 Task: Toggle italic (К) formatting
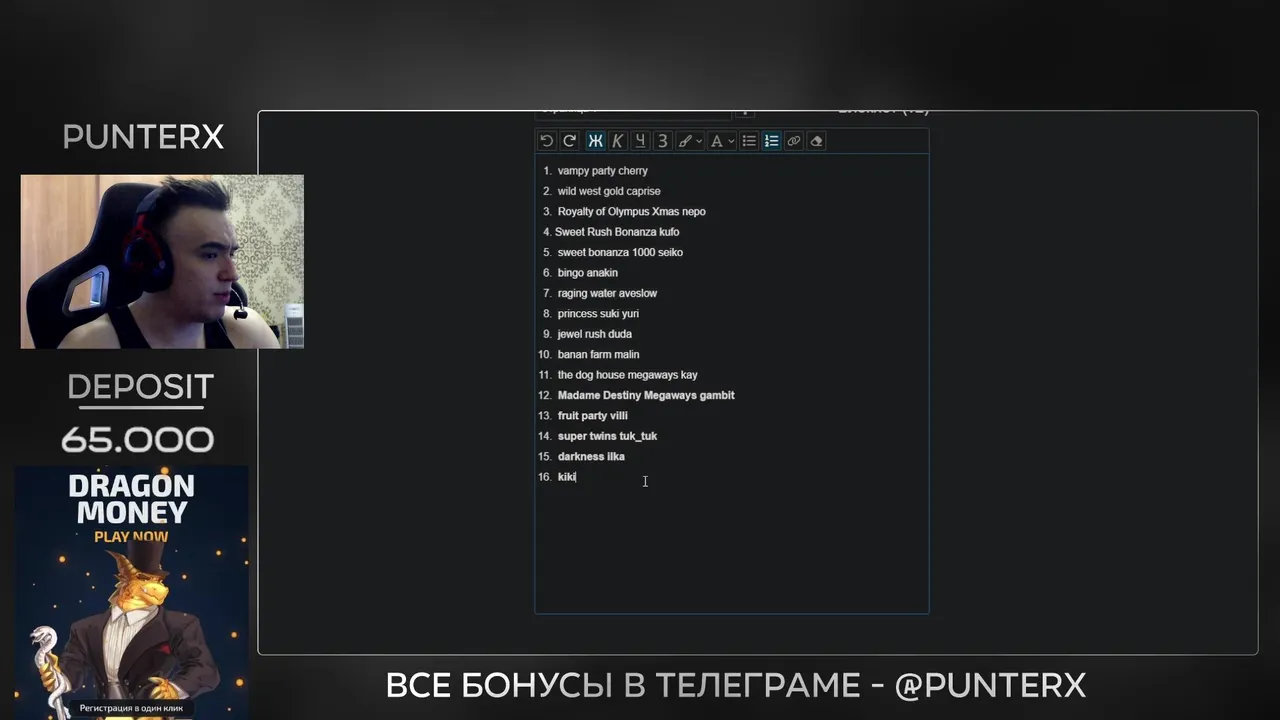[617, 141]
